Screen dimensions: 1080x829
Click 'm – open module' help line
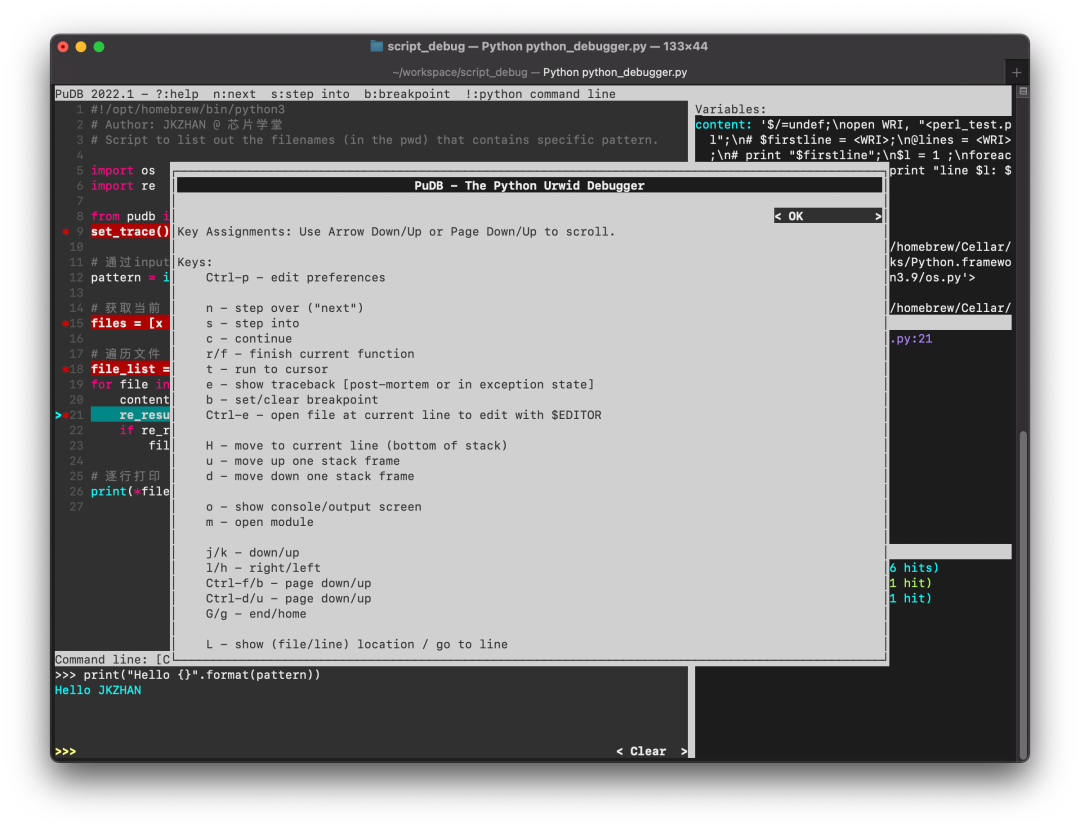260,522
